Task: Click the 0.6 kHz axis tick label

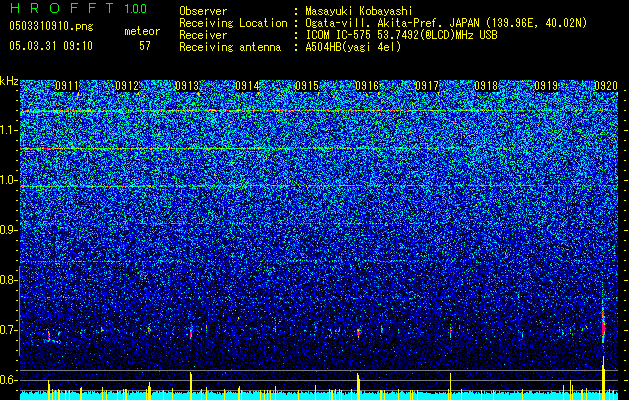Action: tap(8, 380)
